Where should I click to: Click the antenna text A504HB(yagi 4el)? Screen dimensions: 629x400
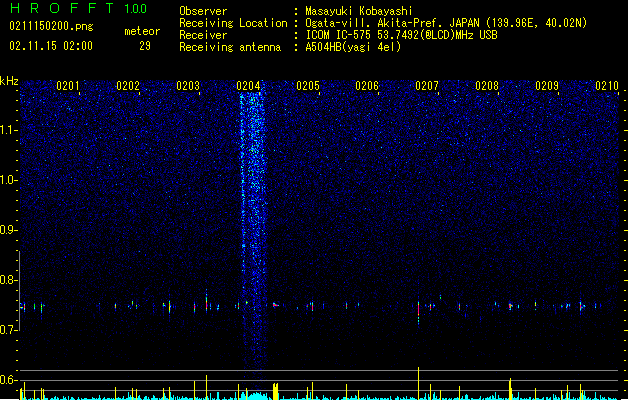[353, 47]
